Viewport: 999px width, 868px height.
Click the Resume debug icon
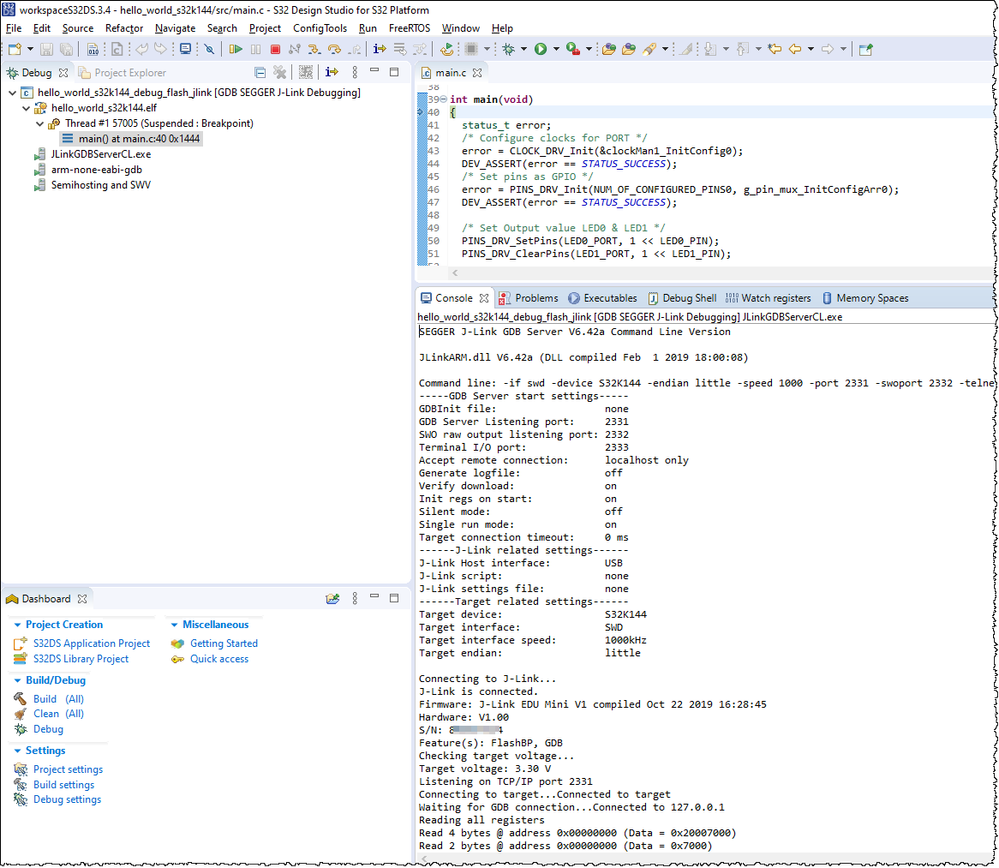(x=236, y=49)
